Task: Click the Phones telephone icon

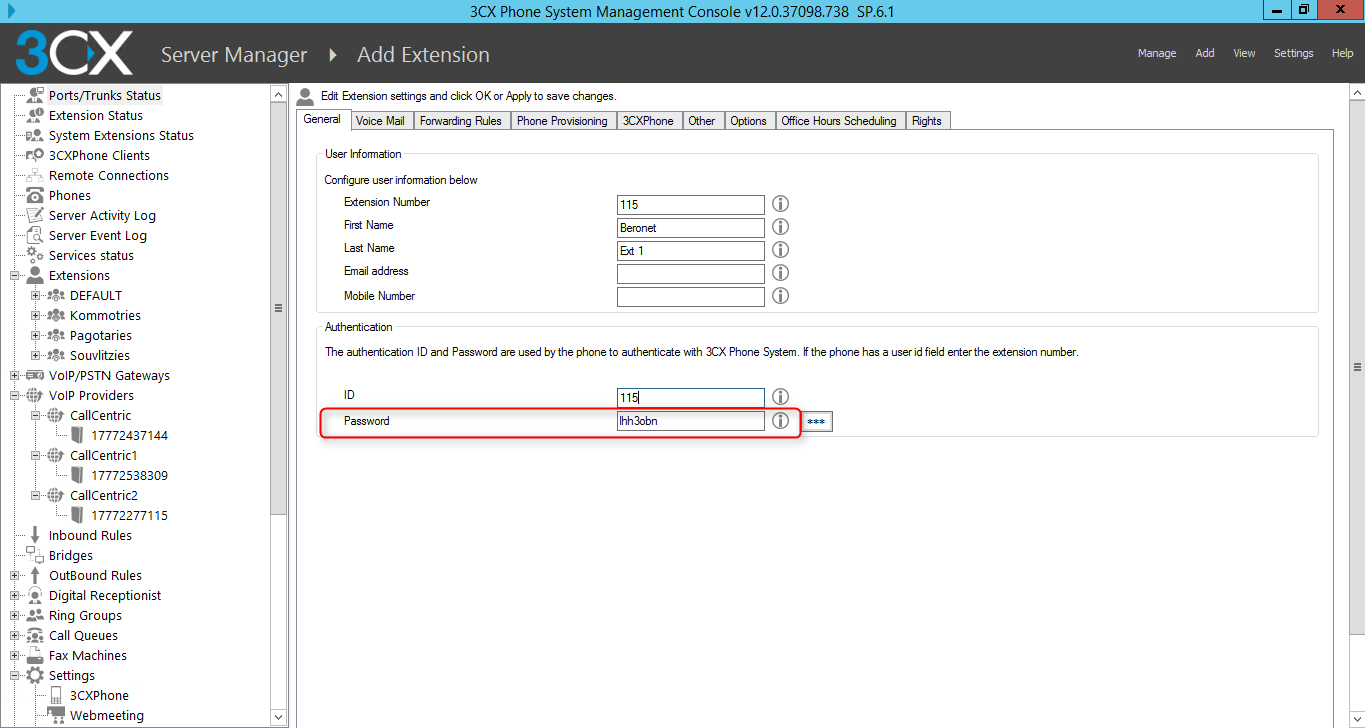Action: [35, 195]
